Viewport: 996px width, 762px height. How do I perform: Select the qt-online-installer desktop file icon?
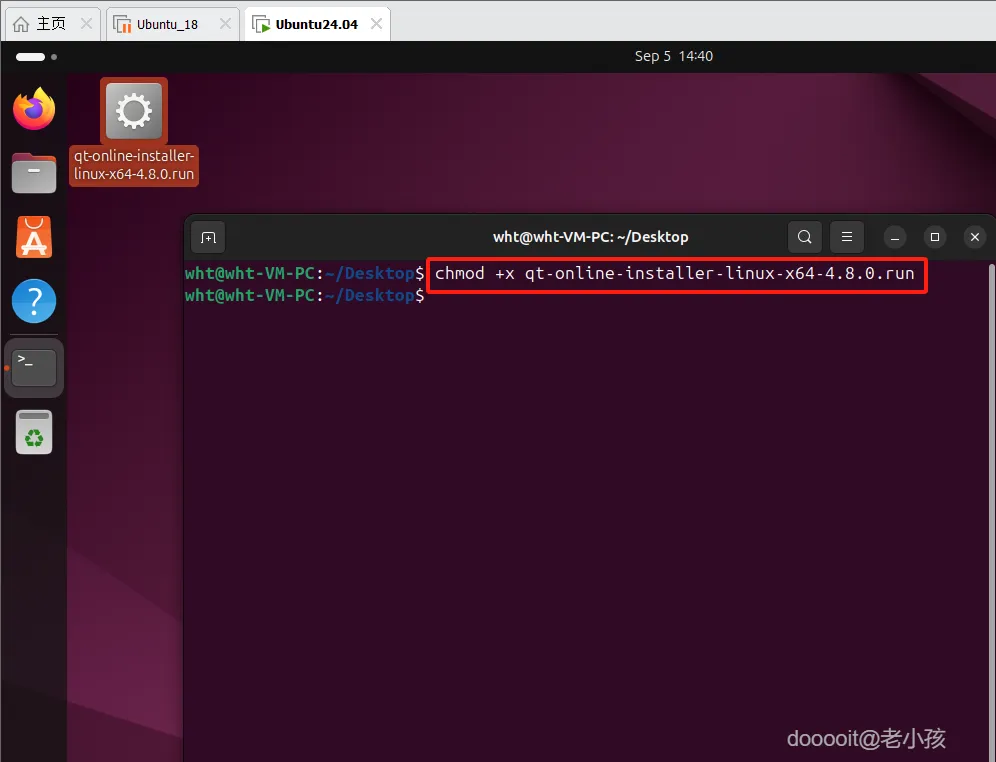click(134, 111)
